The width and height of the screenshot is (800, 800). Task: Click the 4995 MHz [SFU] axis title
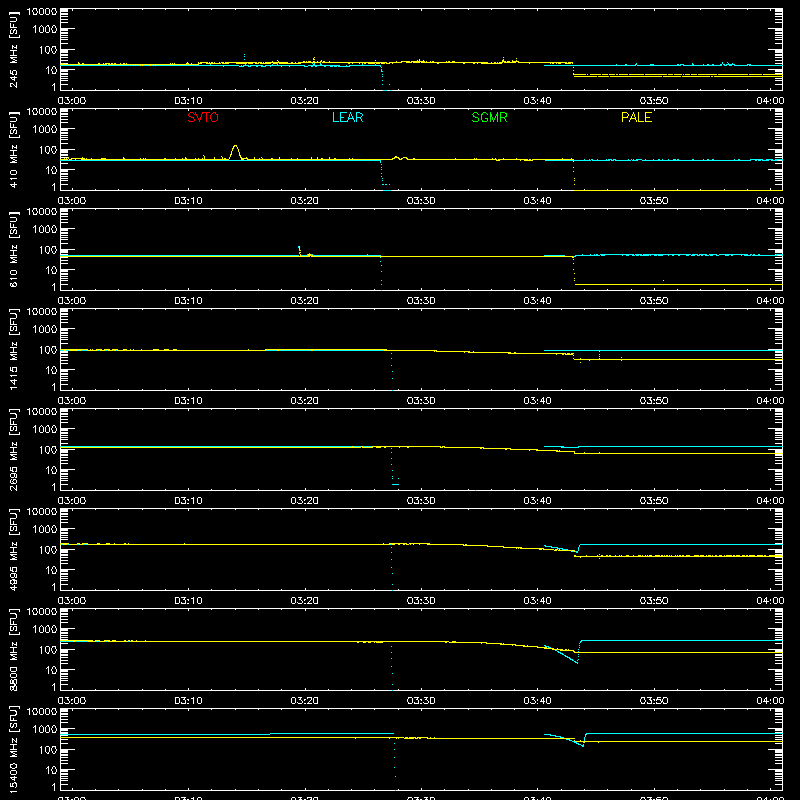coord(13,549)
